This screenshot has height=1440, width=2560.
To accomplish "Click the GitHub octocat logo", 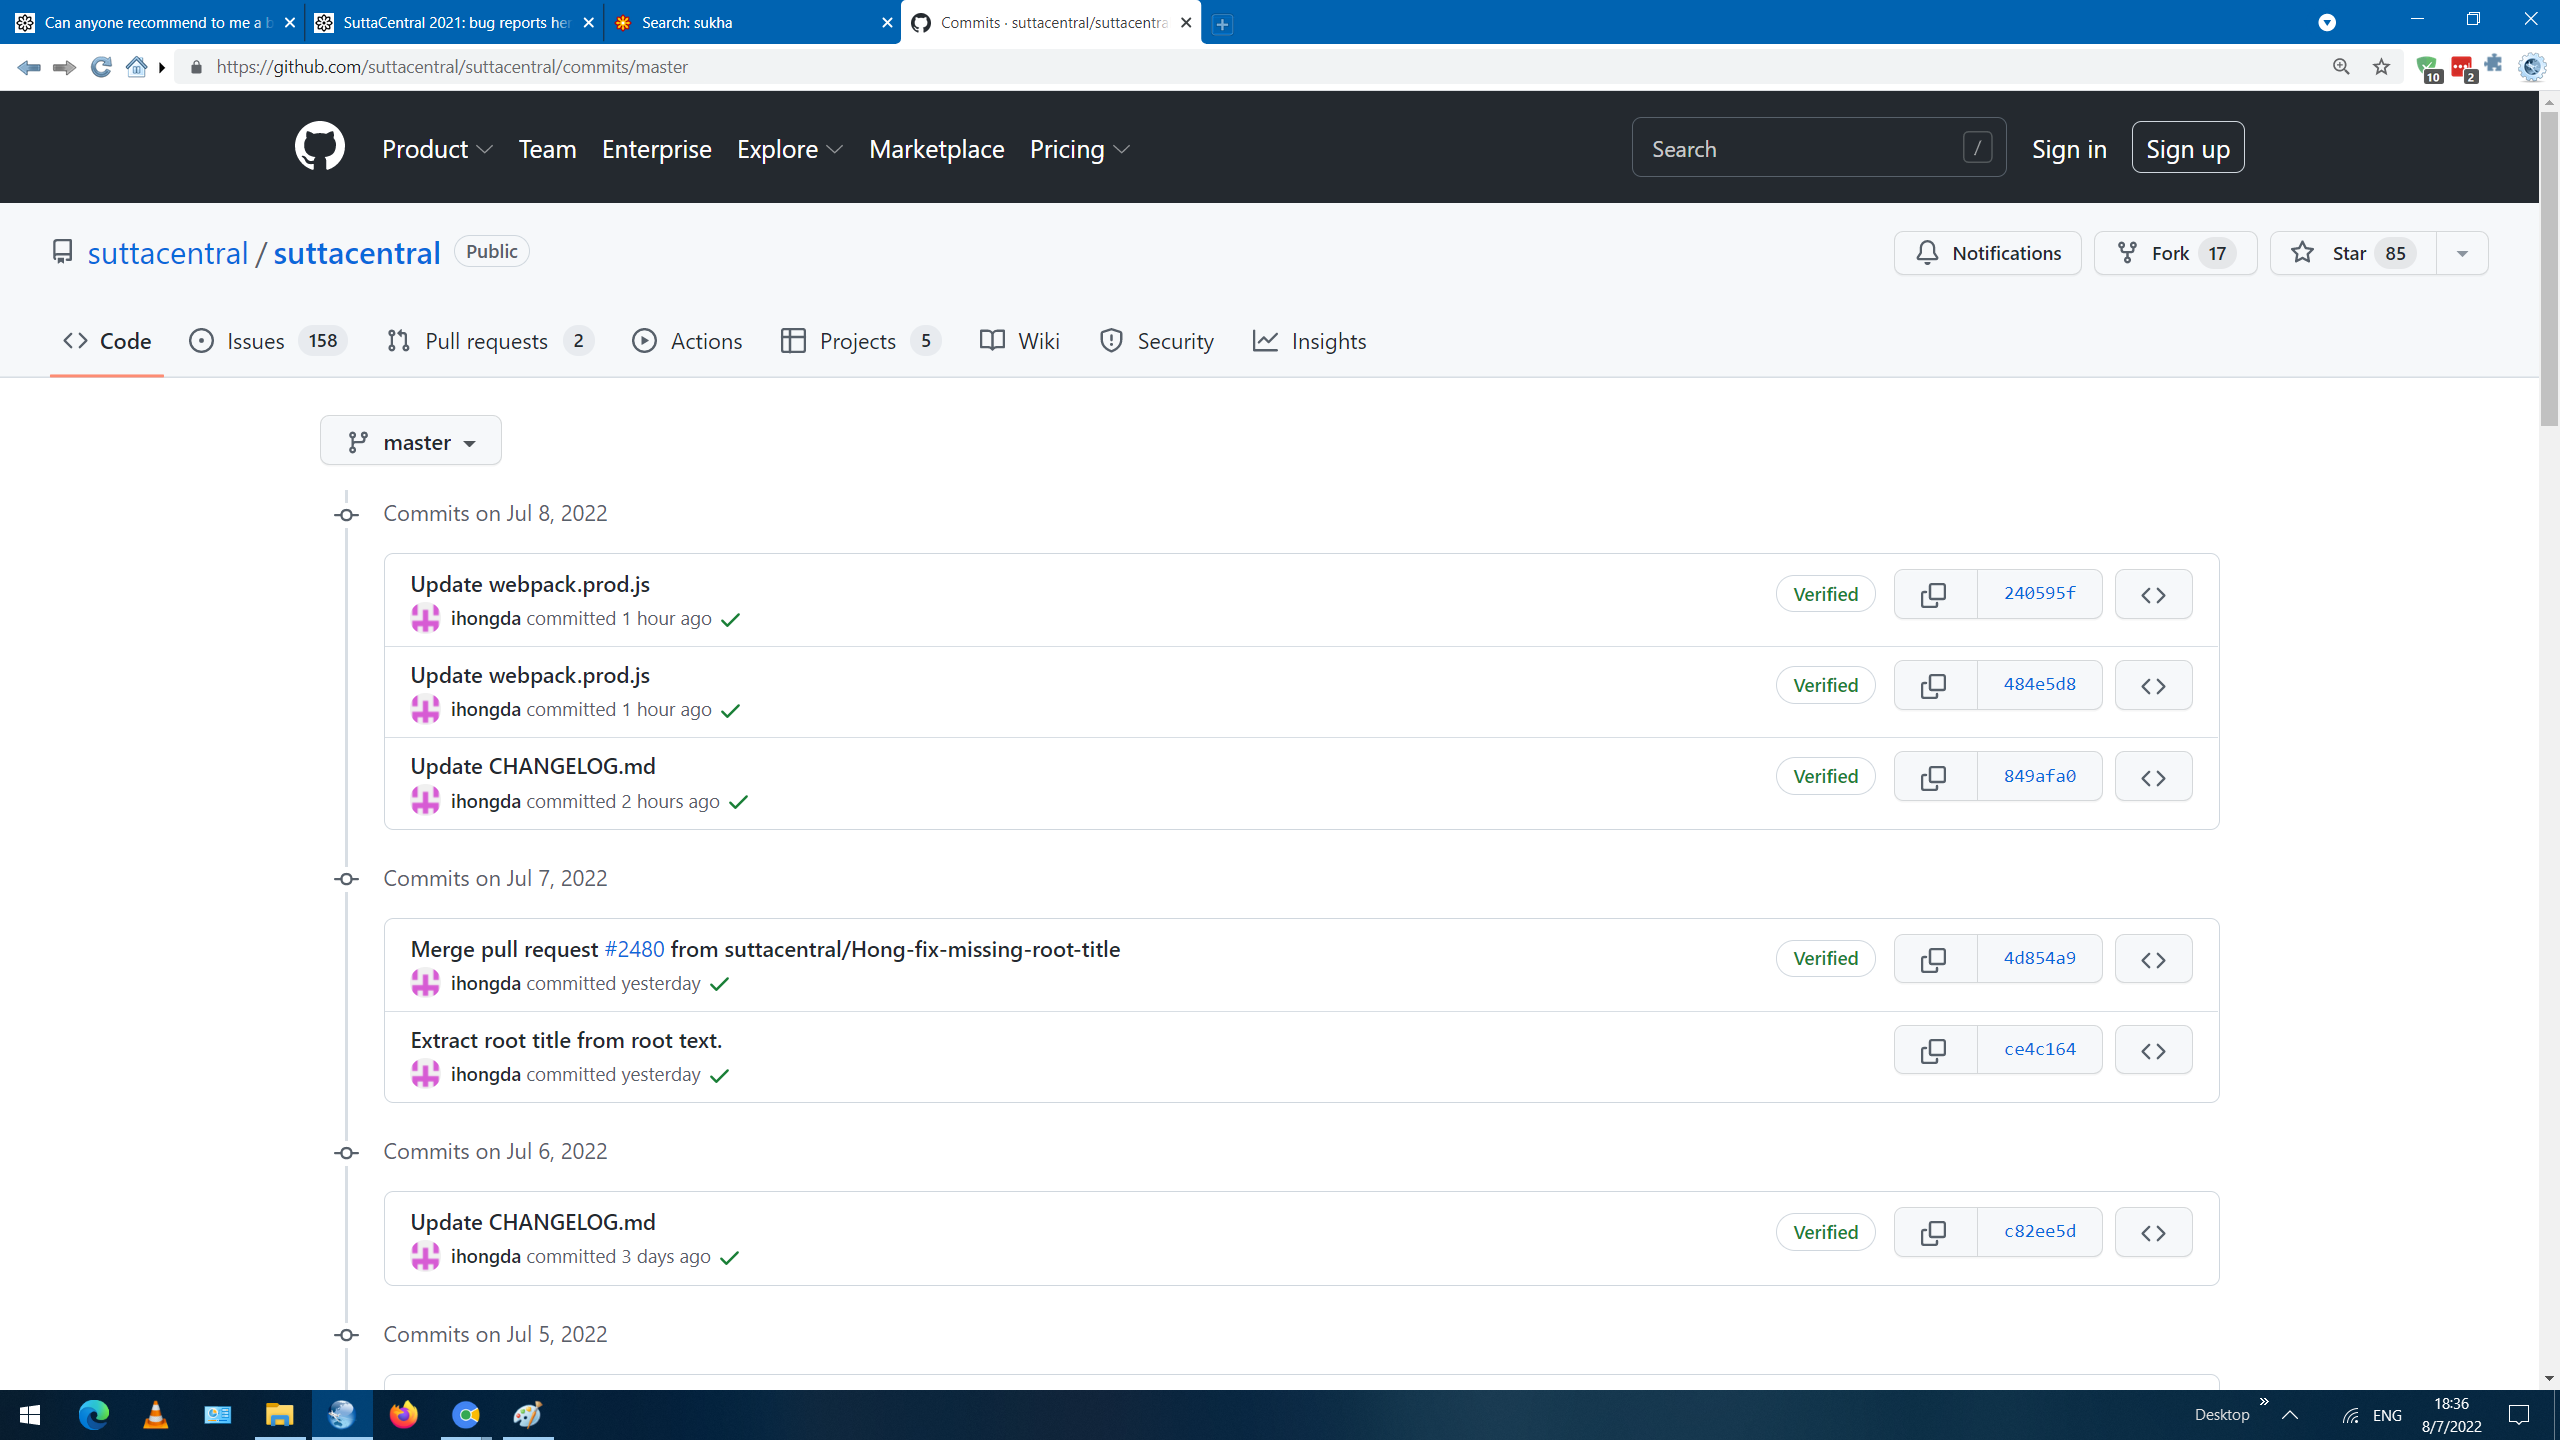I will 320,147.
